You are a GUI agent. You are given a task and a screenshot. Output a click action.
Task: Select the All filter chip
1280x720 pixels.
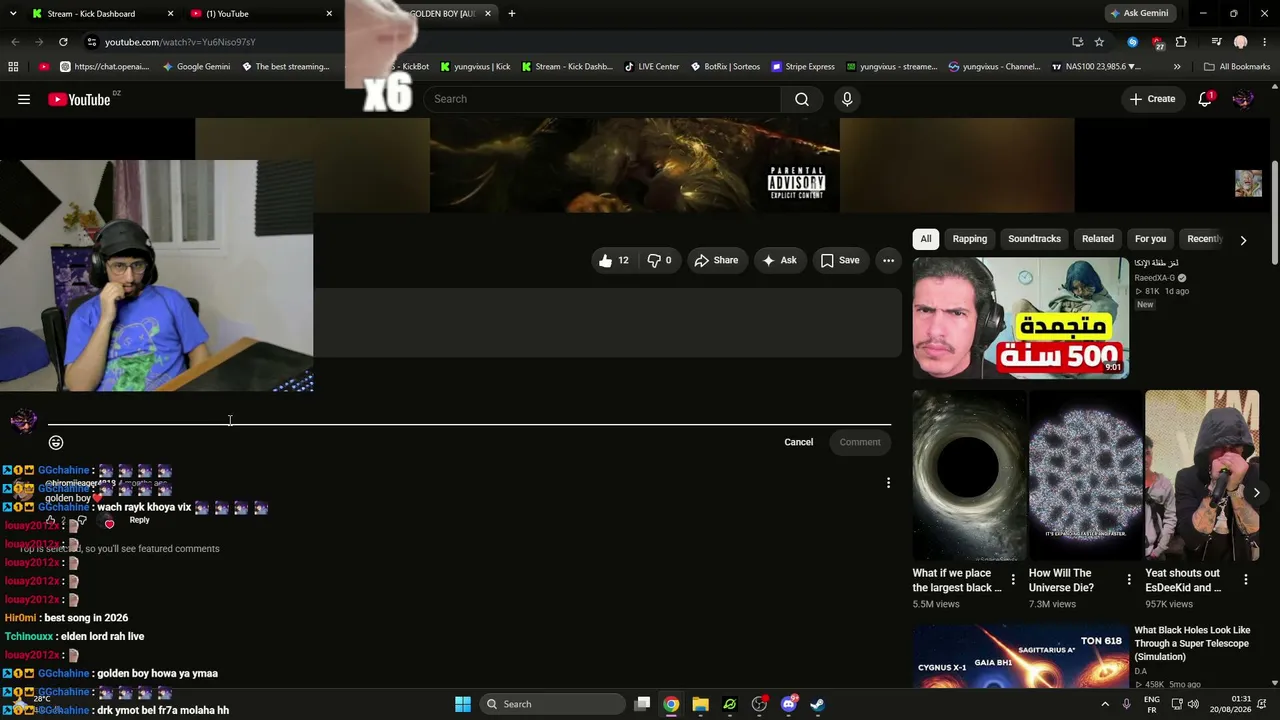point(926,239)
